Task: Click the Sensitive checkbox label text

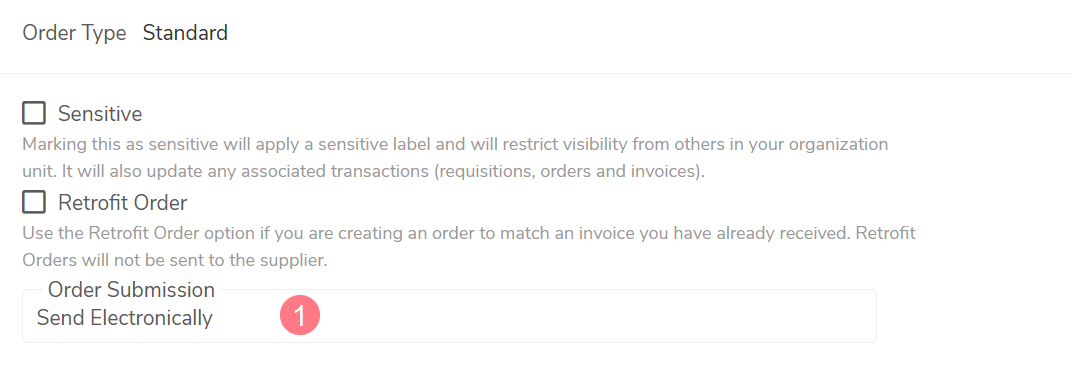Action: [100, 113]
